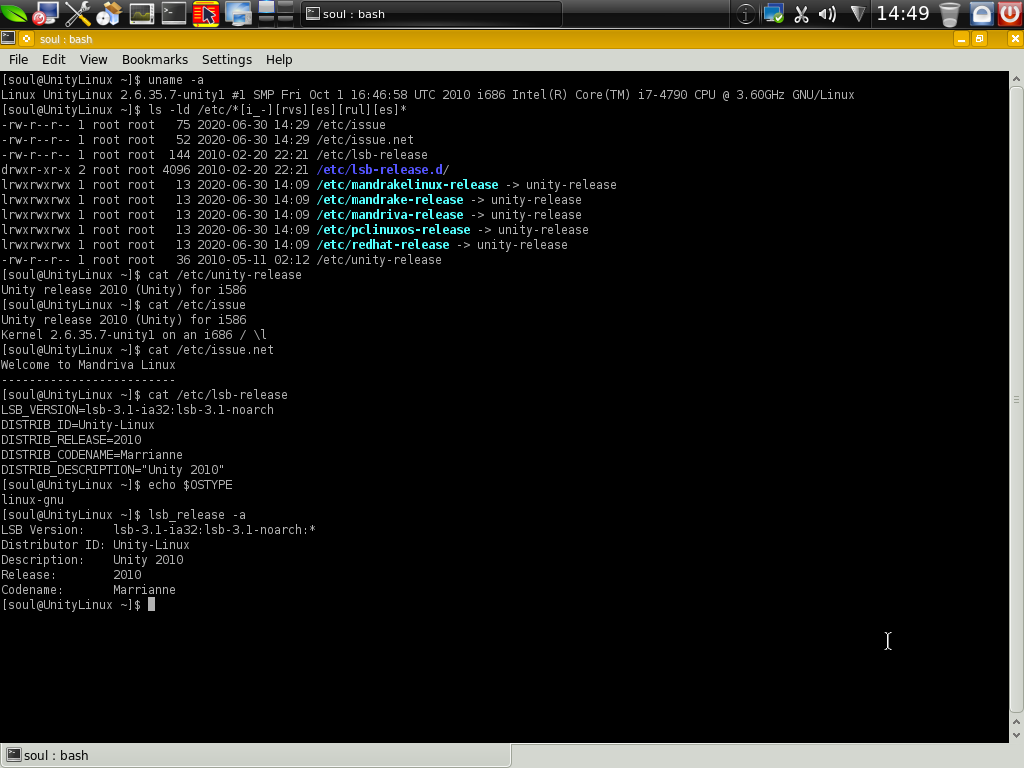Open the Edit menu
1024x768 pixels.
tap(54, 59)
